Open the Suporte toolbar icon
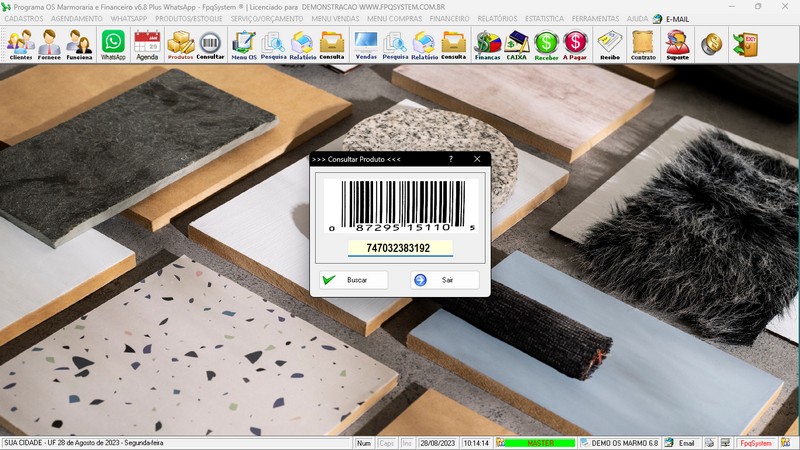The width and height of the screenshot is (800, 450). (x=677, y=45)
